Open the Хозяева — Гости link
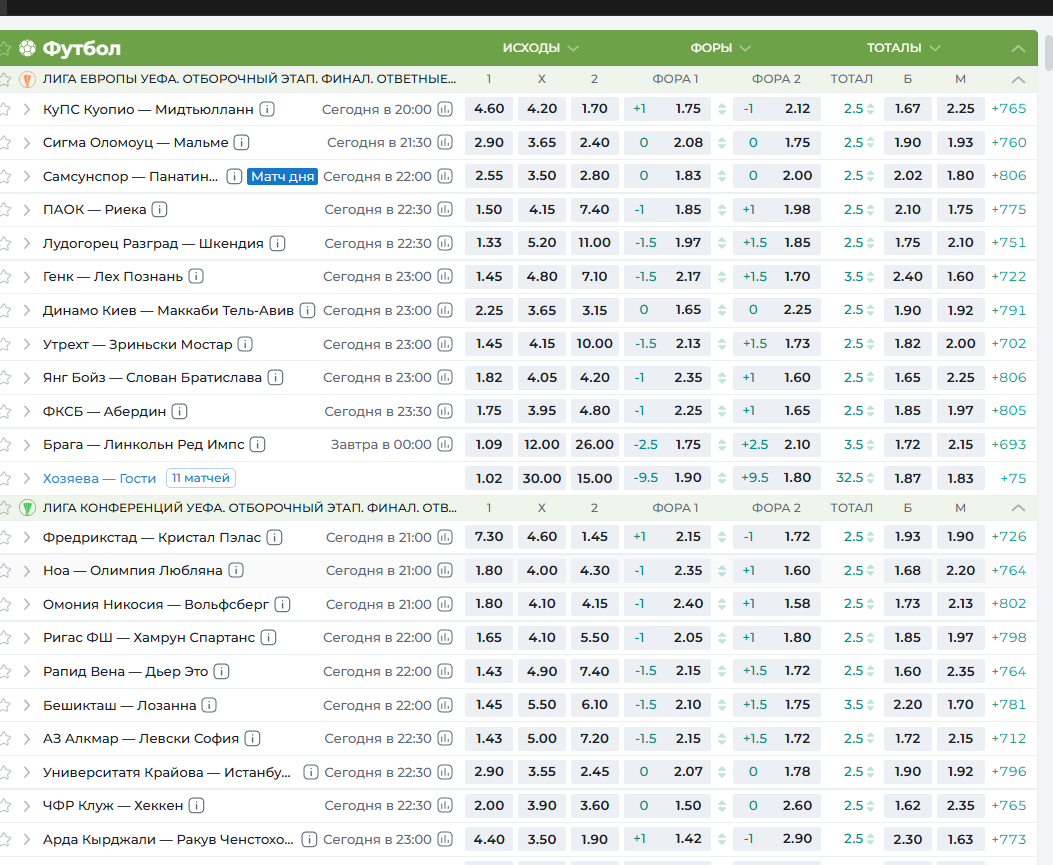The height and width of the screenshot is (865, 1053). click(99, 478)
